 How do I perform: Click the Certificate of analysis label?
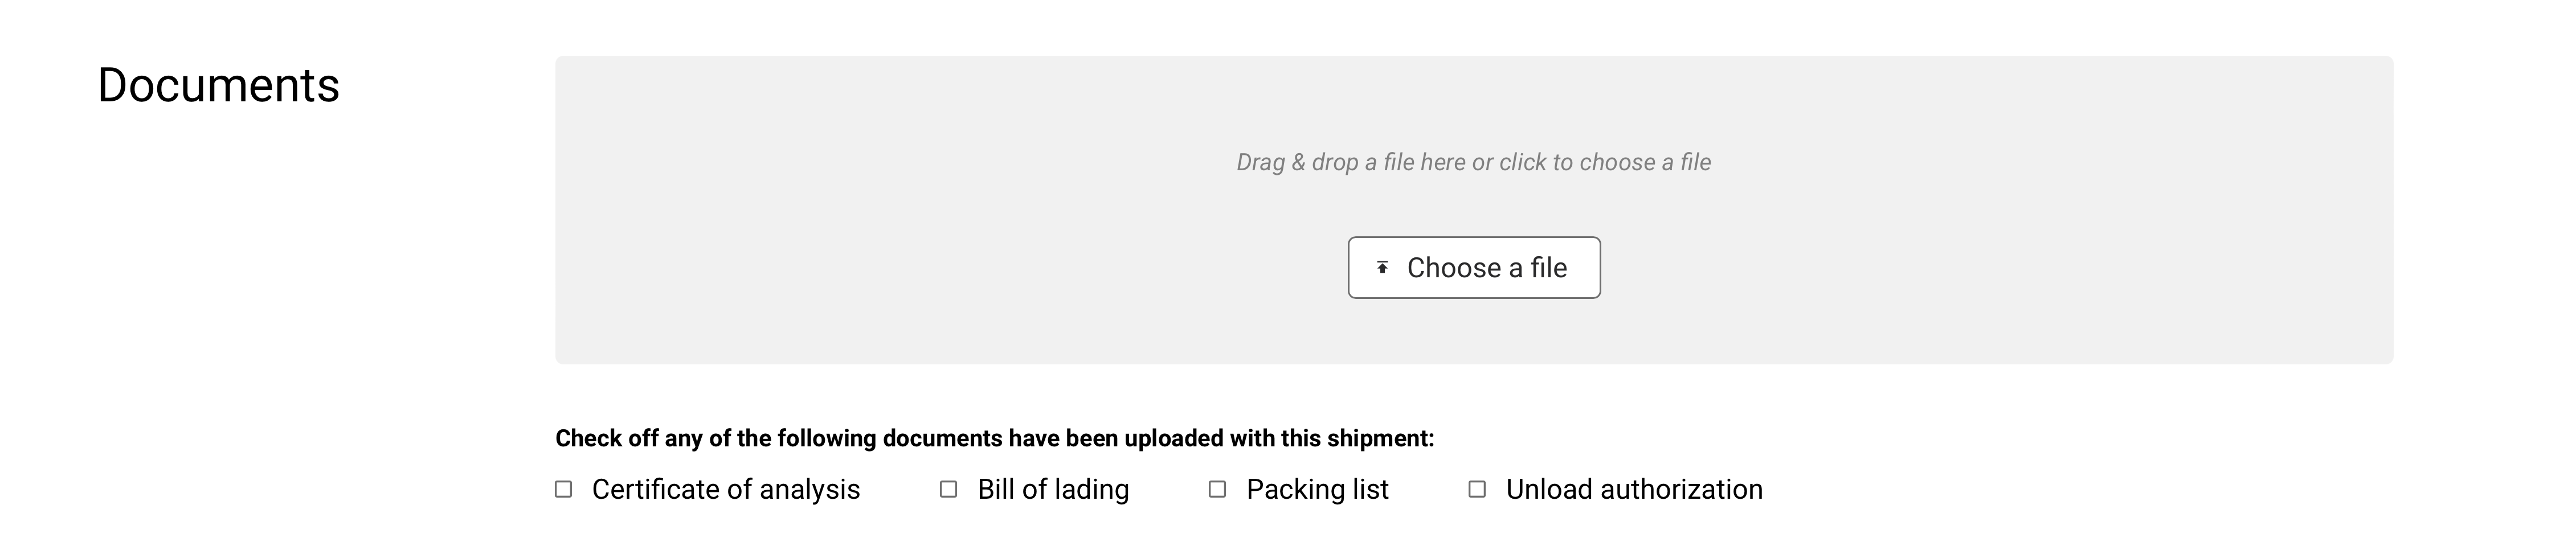click(725, 489)
